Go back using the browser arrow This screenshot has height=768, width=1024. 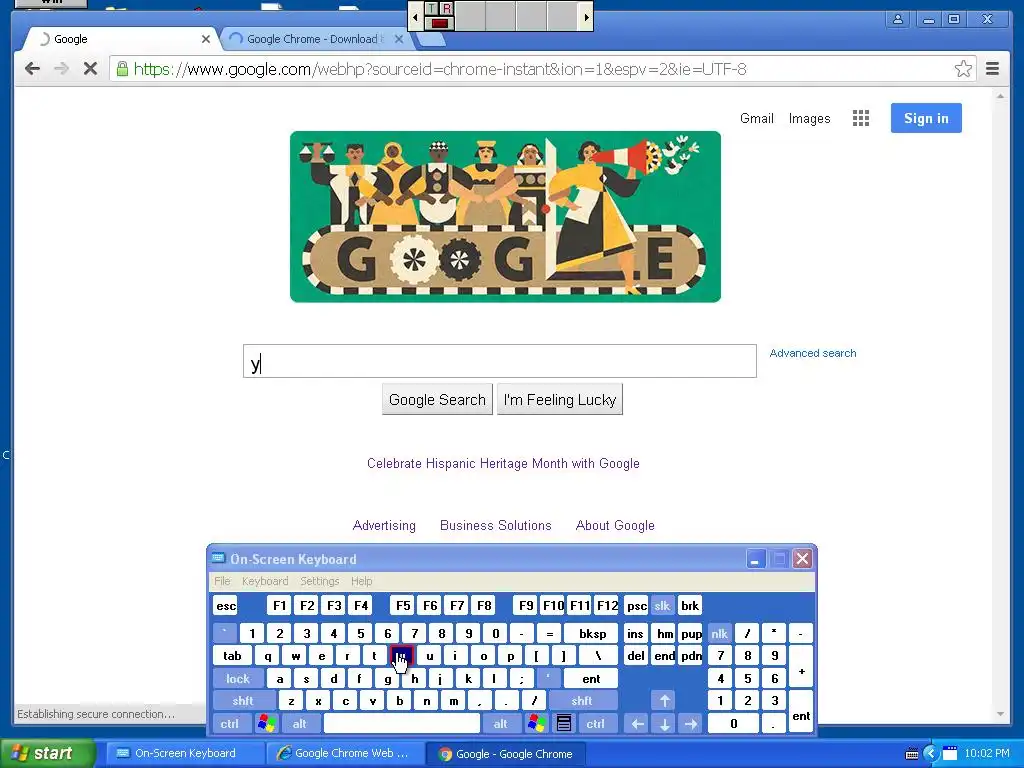(32, 69)
